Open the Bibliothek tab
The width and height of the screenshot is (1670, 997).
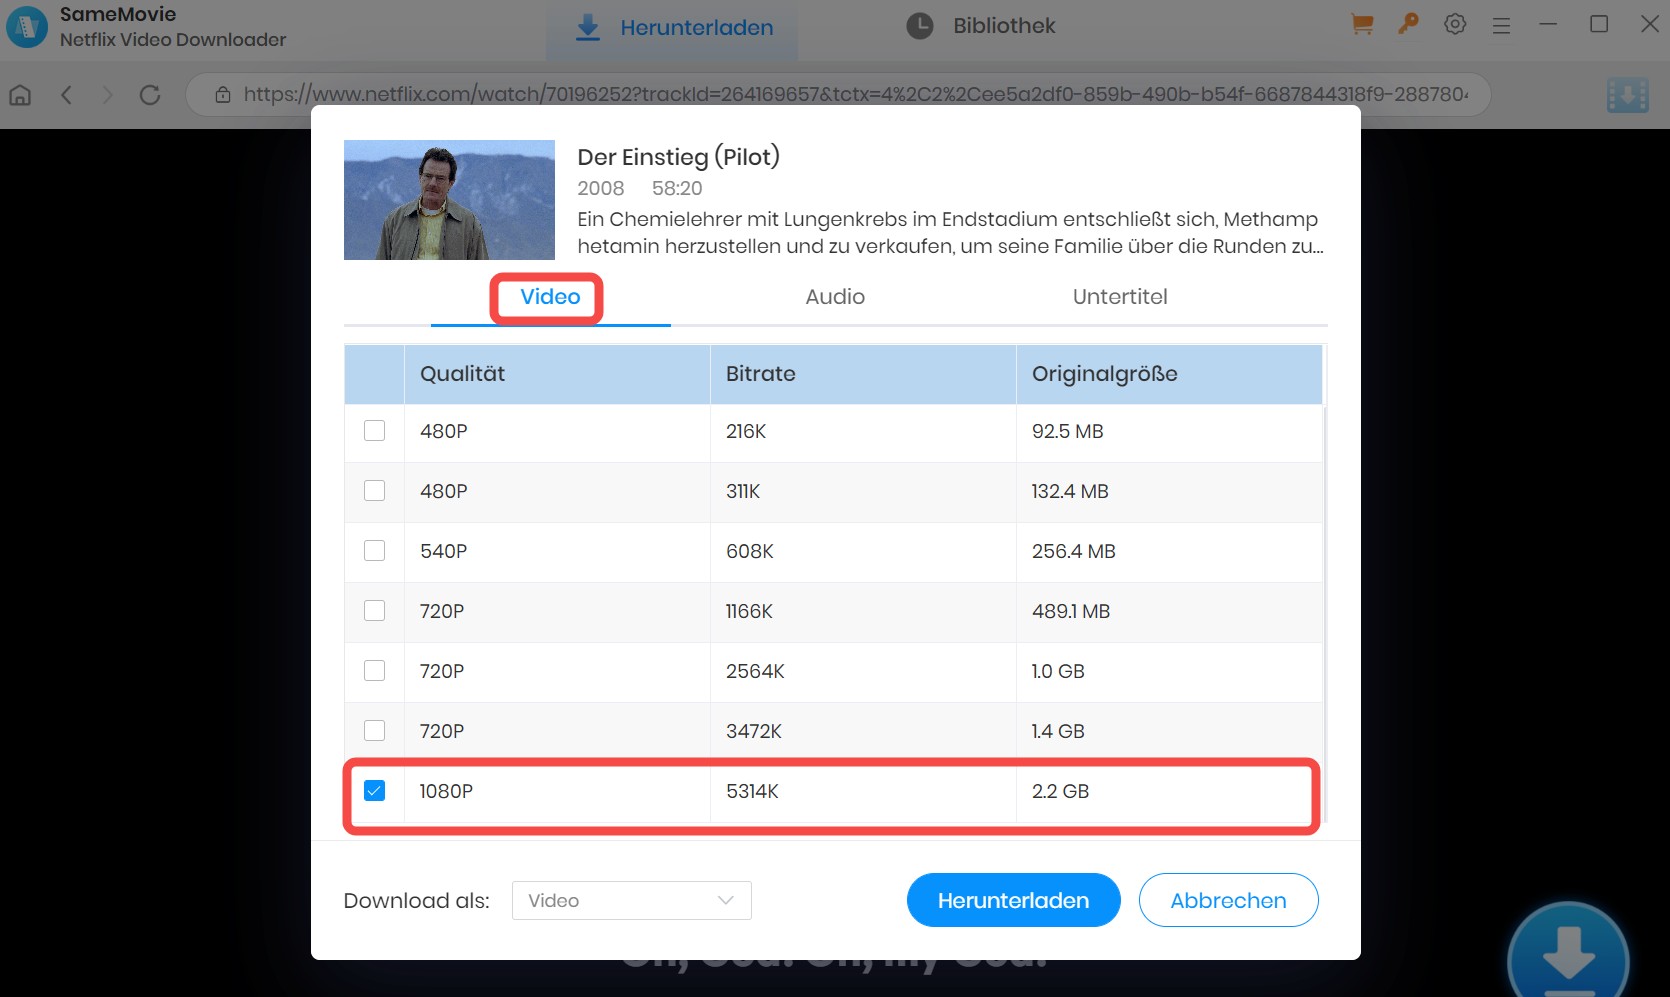point(981,26)
